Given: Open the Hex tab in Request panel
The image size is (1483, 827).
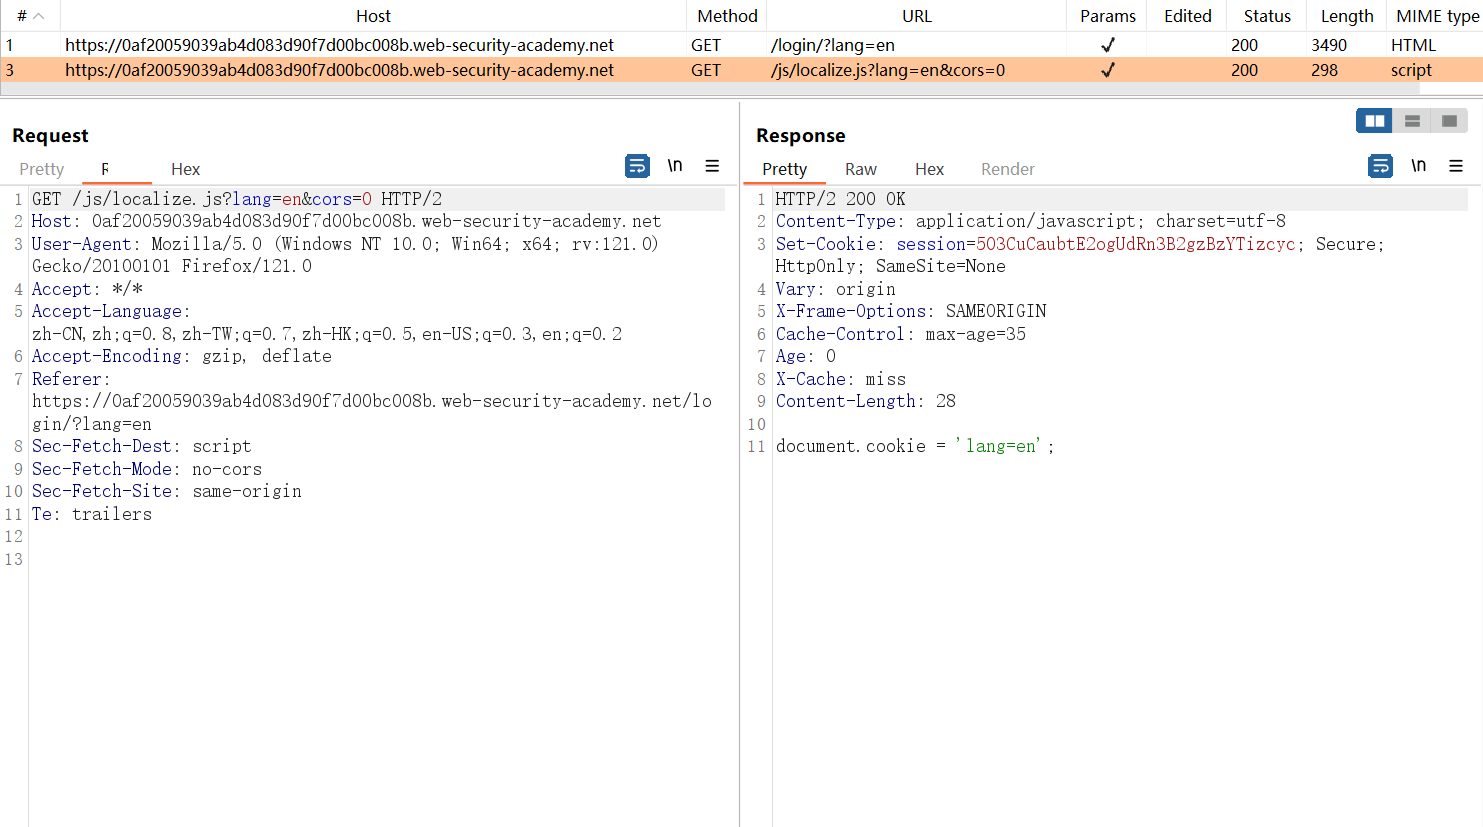Looking at the screenshot, I should pyautogui.click(x=185, y=169).
